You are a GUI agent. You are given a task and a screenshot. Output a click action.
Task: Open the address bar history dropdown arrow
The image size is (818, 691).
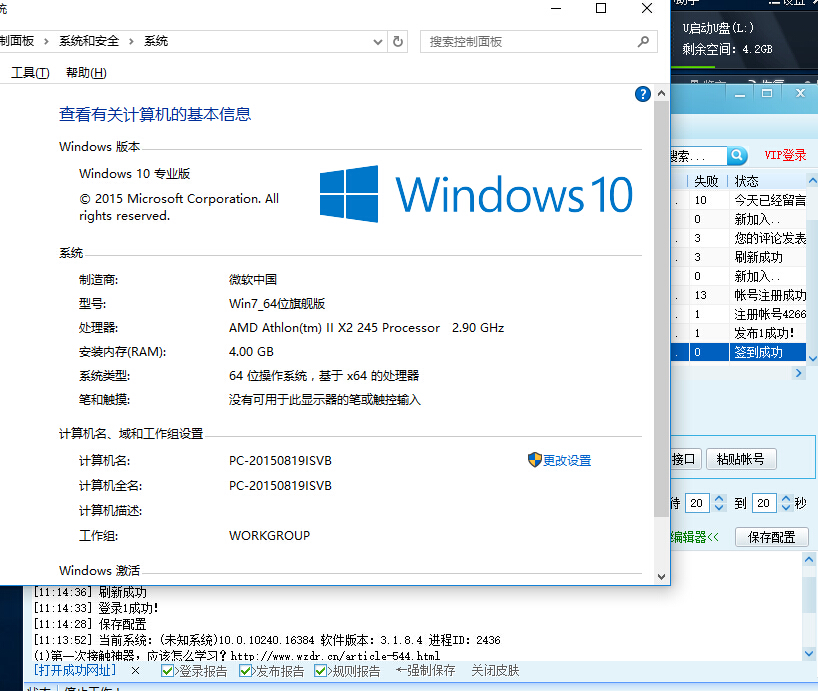377,41
